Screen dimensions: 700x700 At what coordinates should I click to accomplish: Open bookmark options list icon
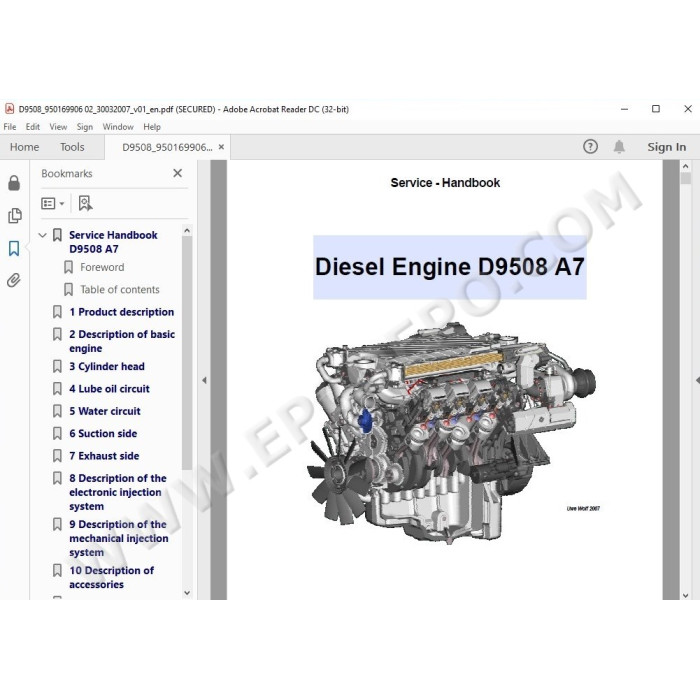tap(52, 204)
